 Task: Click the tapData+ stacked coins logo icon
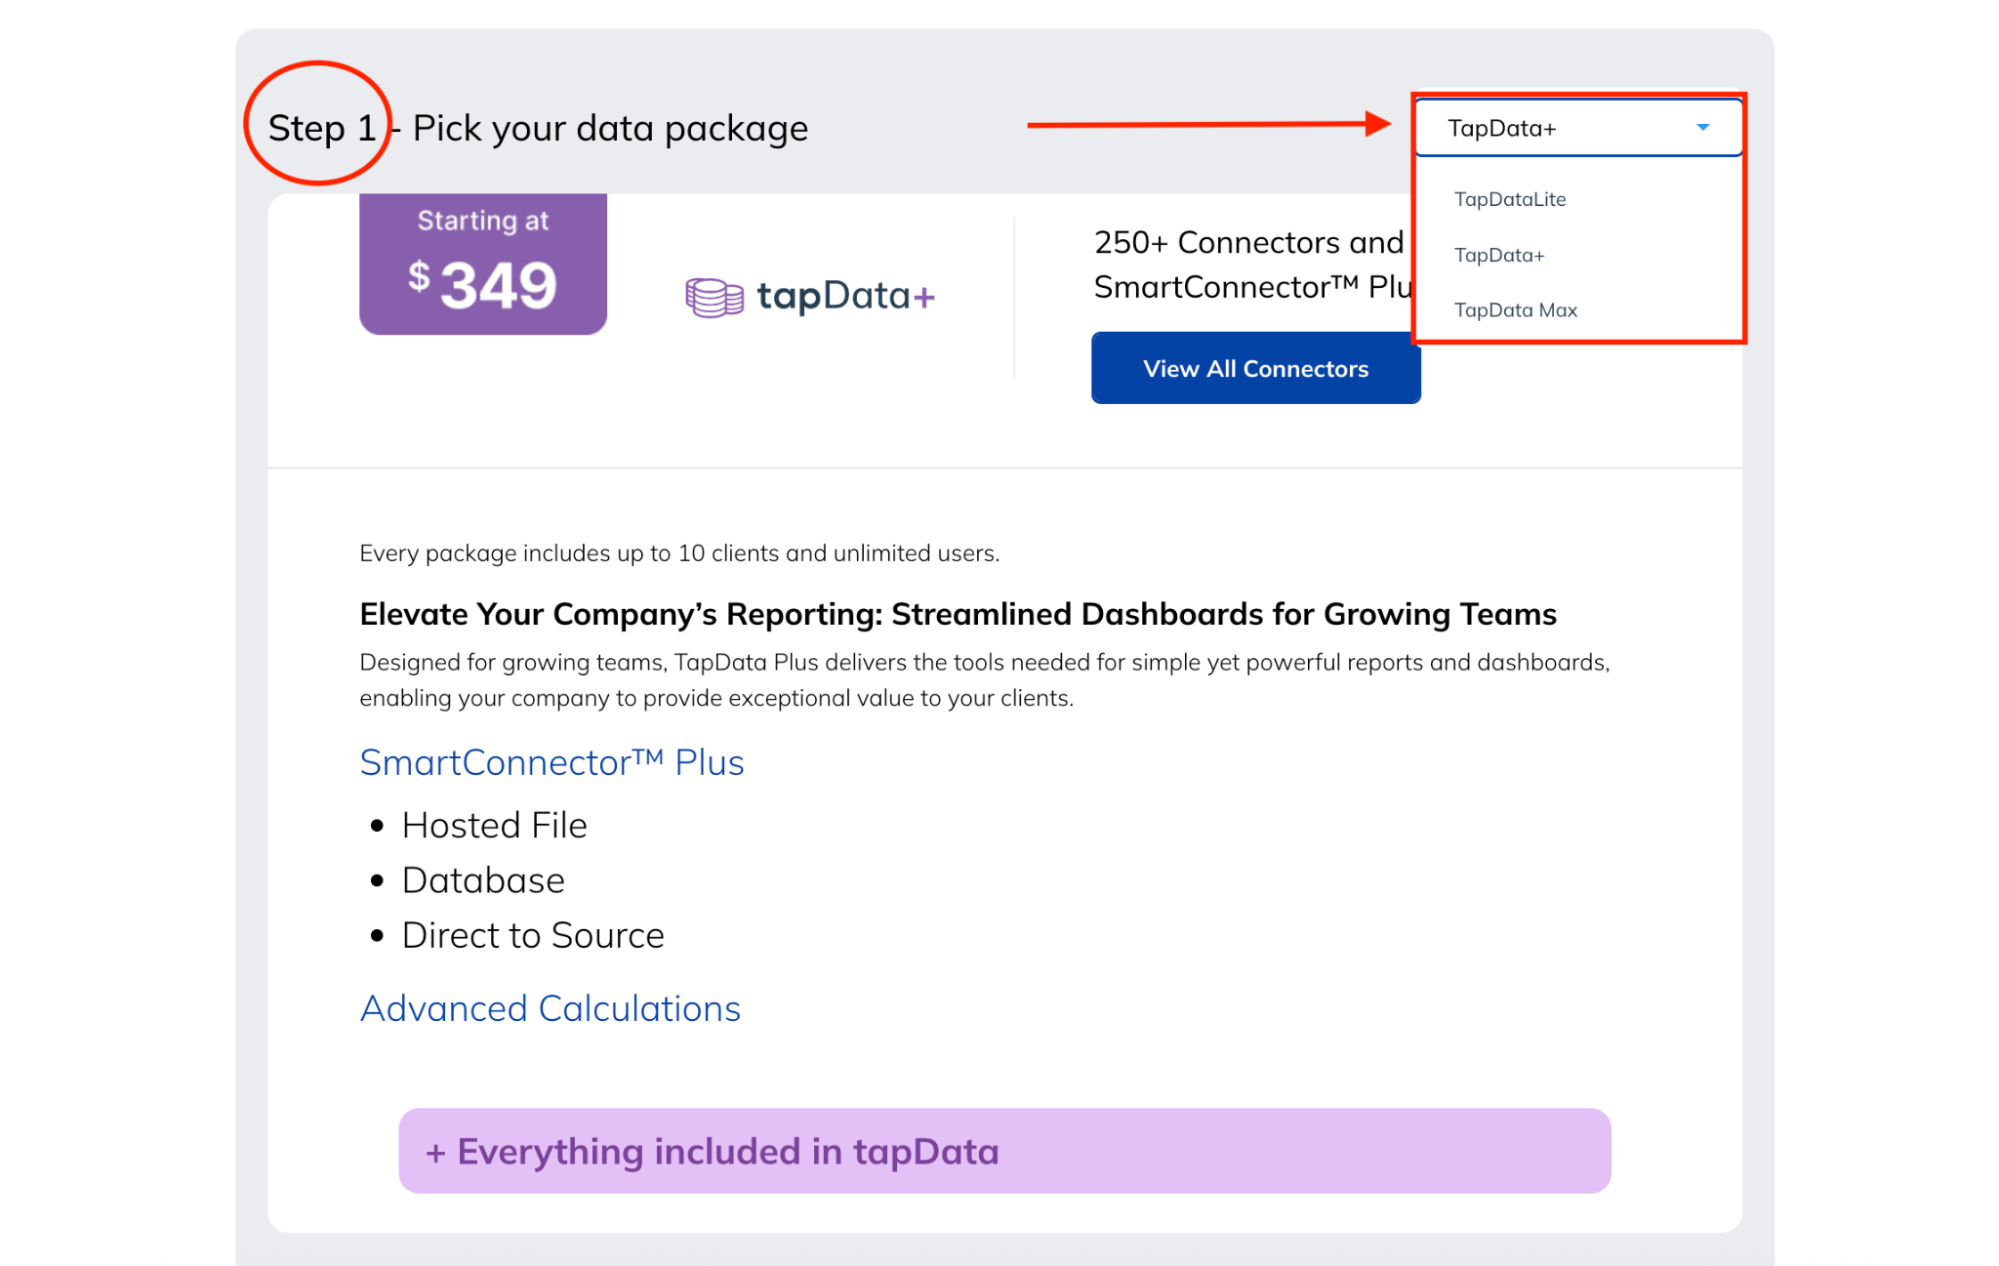[x=714, y=296]
